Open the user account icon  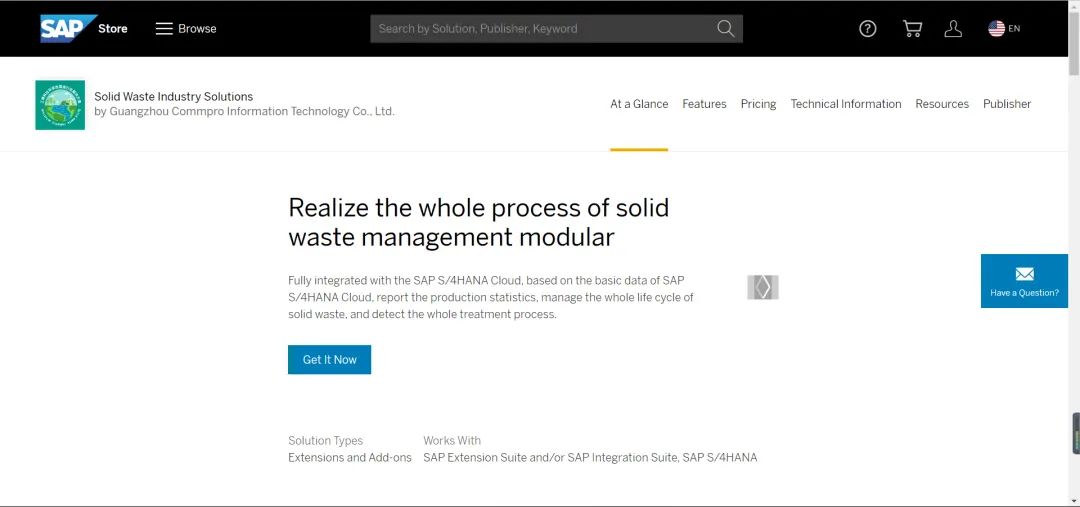(x=953, y=28)
